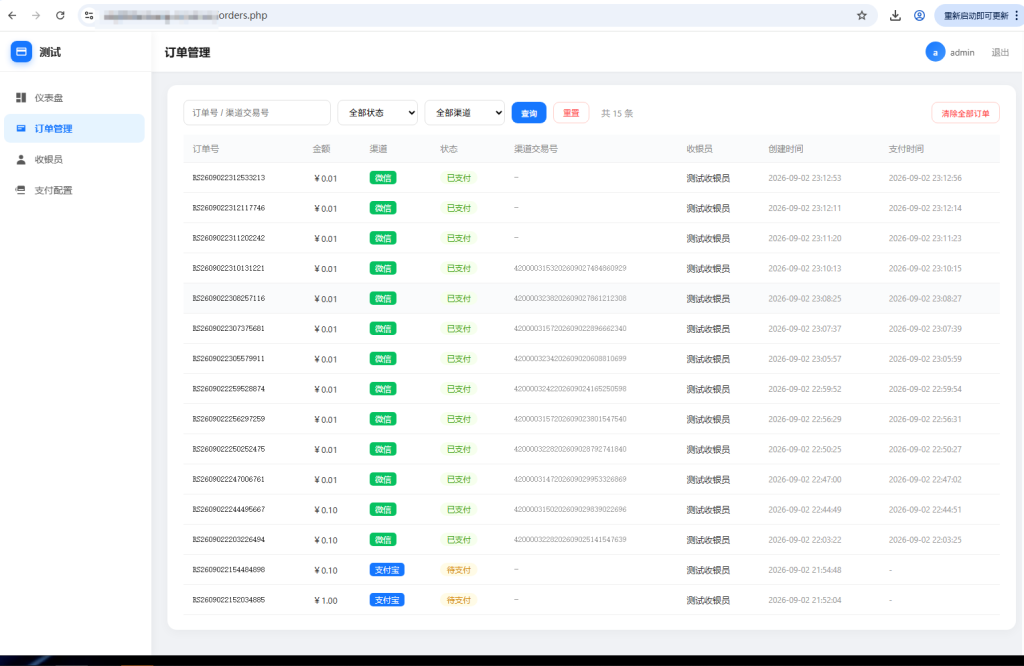Click the 共 15 条 record count

coord(617,114)
